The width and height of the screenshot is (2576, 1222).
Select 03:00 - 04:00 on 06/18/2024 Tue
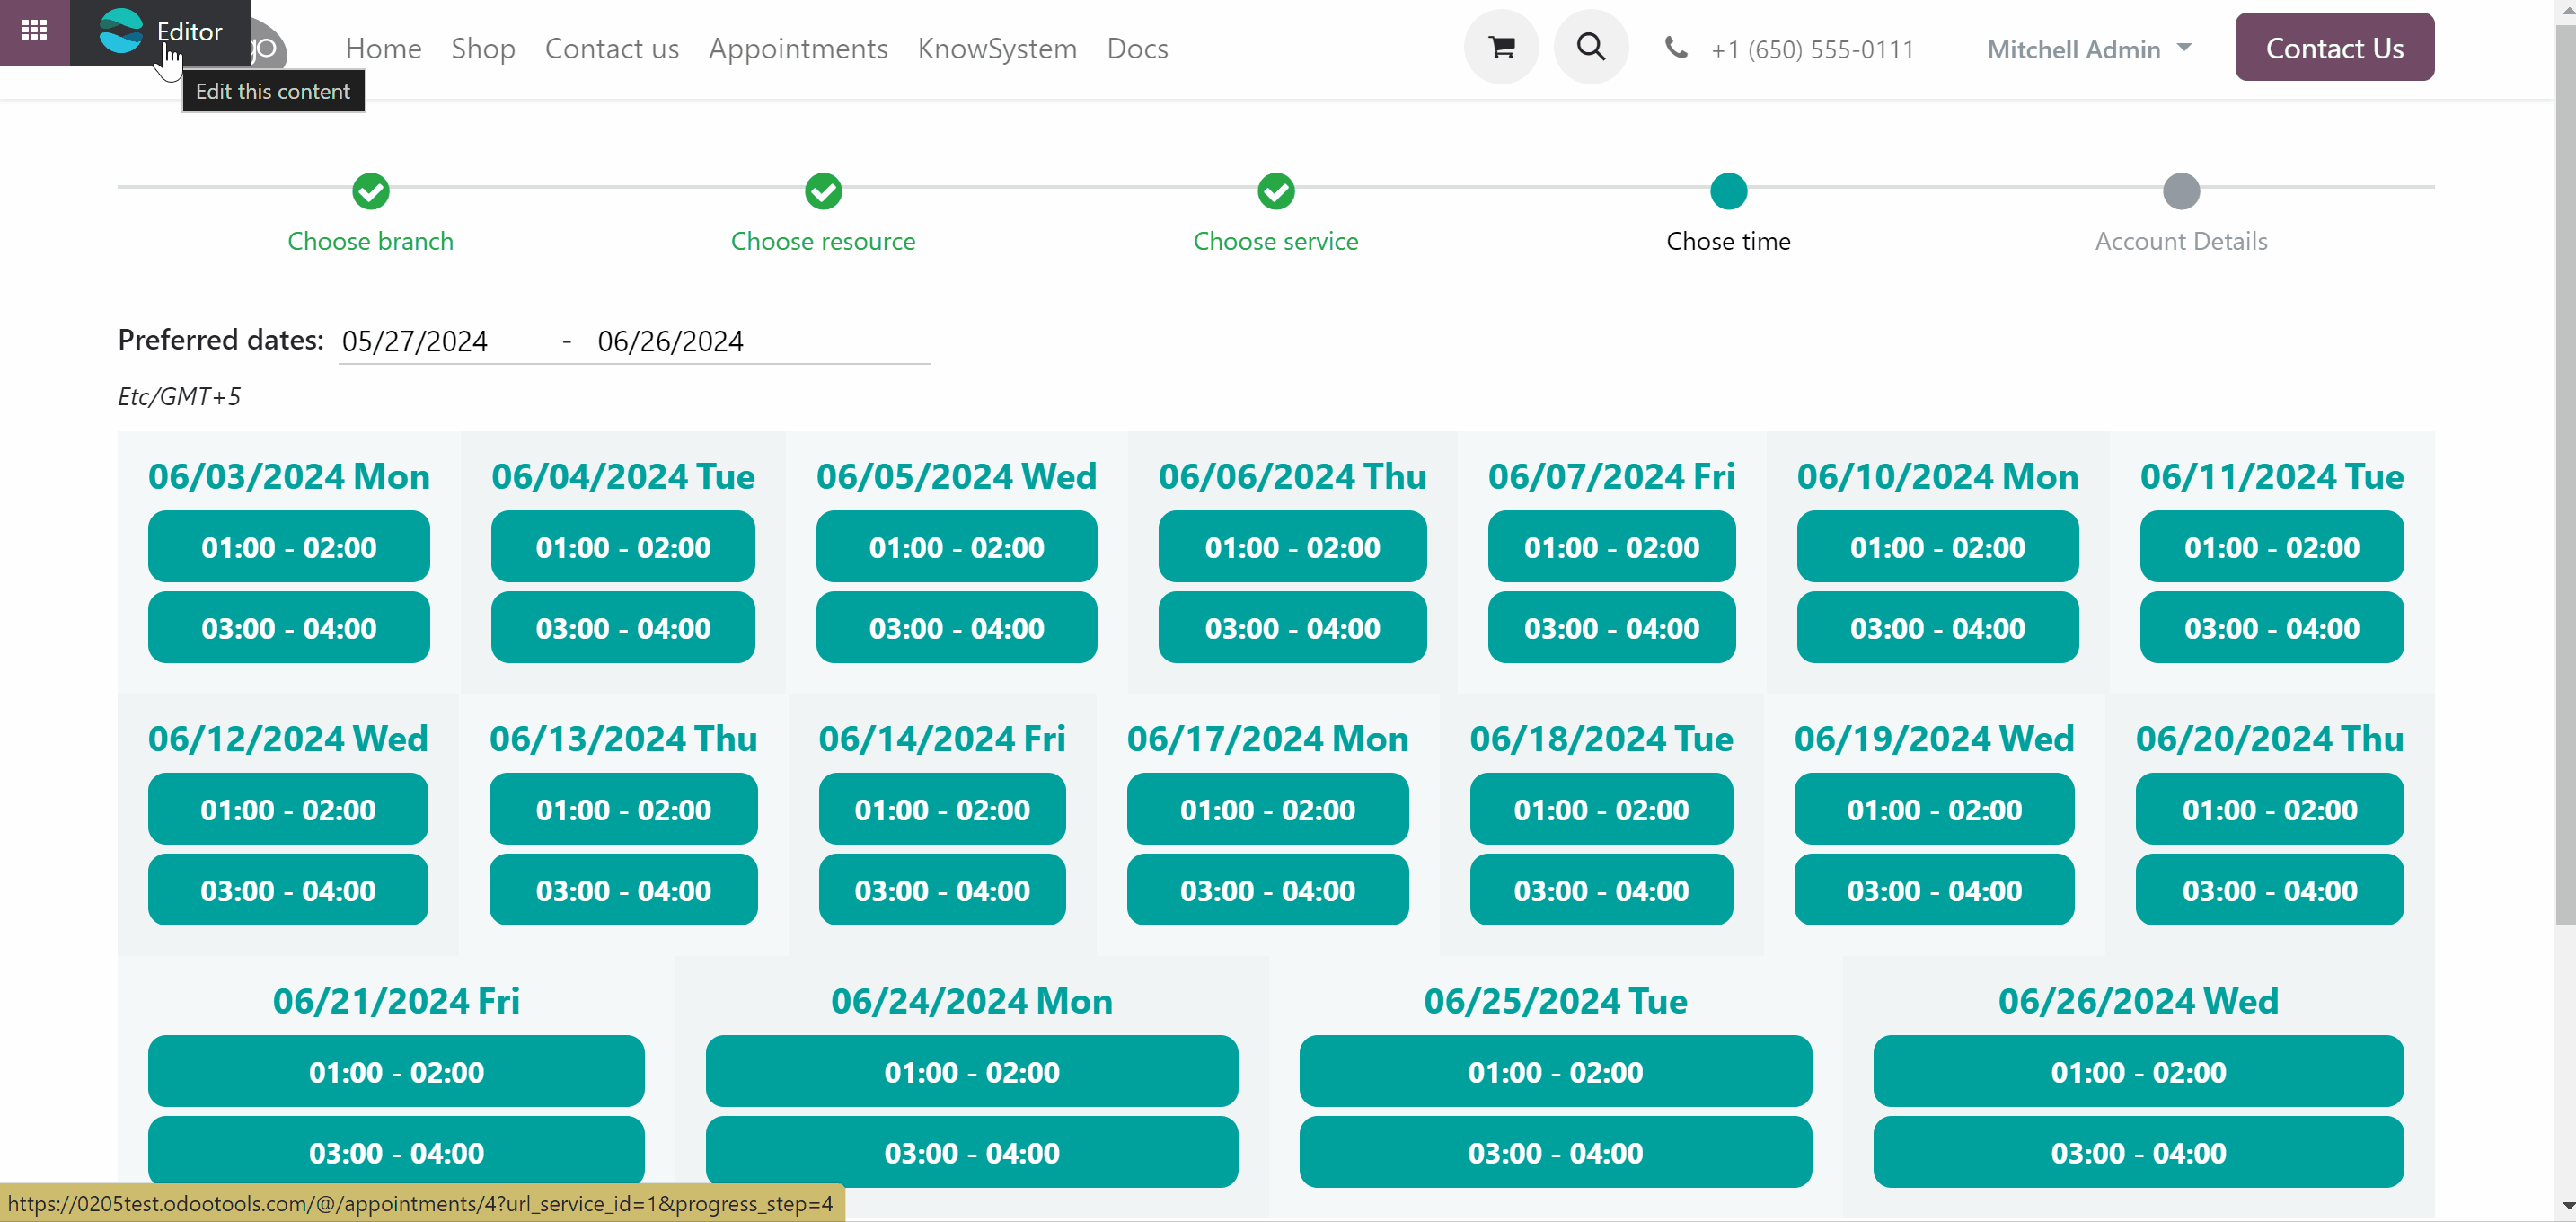click(x=1601, y=890)
